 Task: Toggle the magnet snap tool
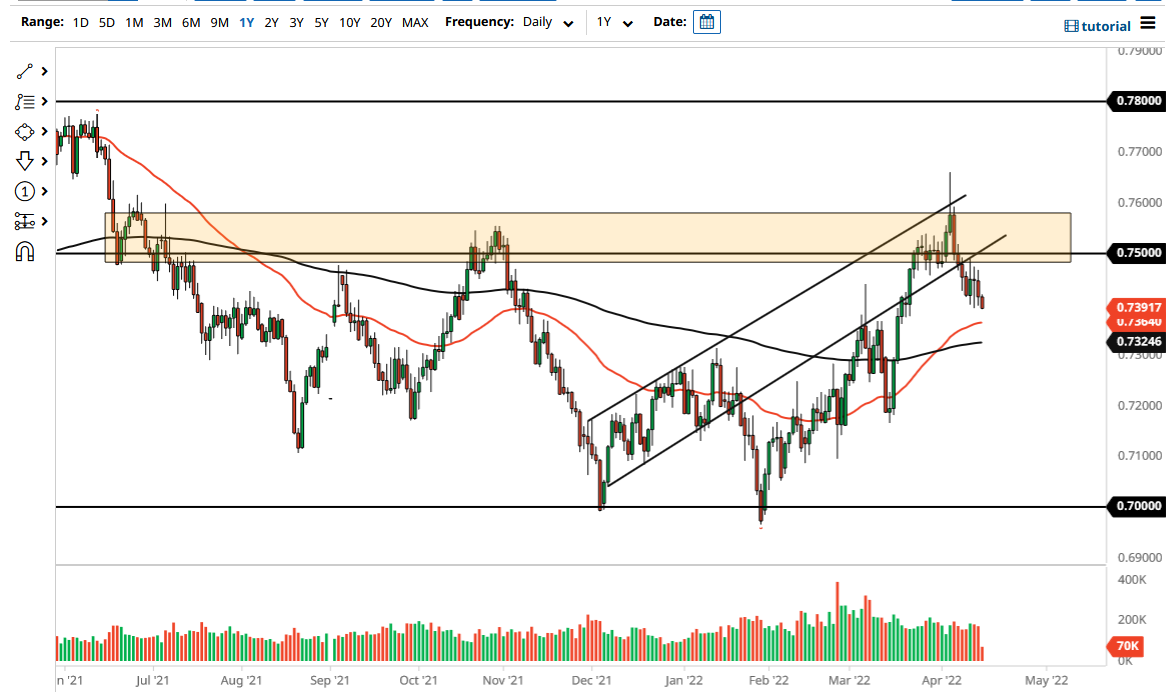tap(22, 251)
